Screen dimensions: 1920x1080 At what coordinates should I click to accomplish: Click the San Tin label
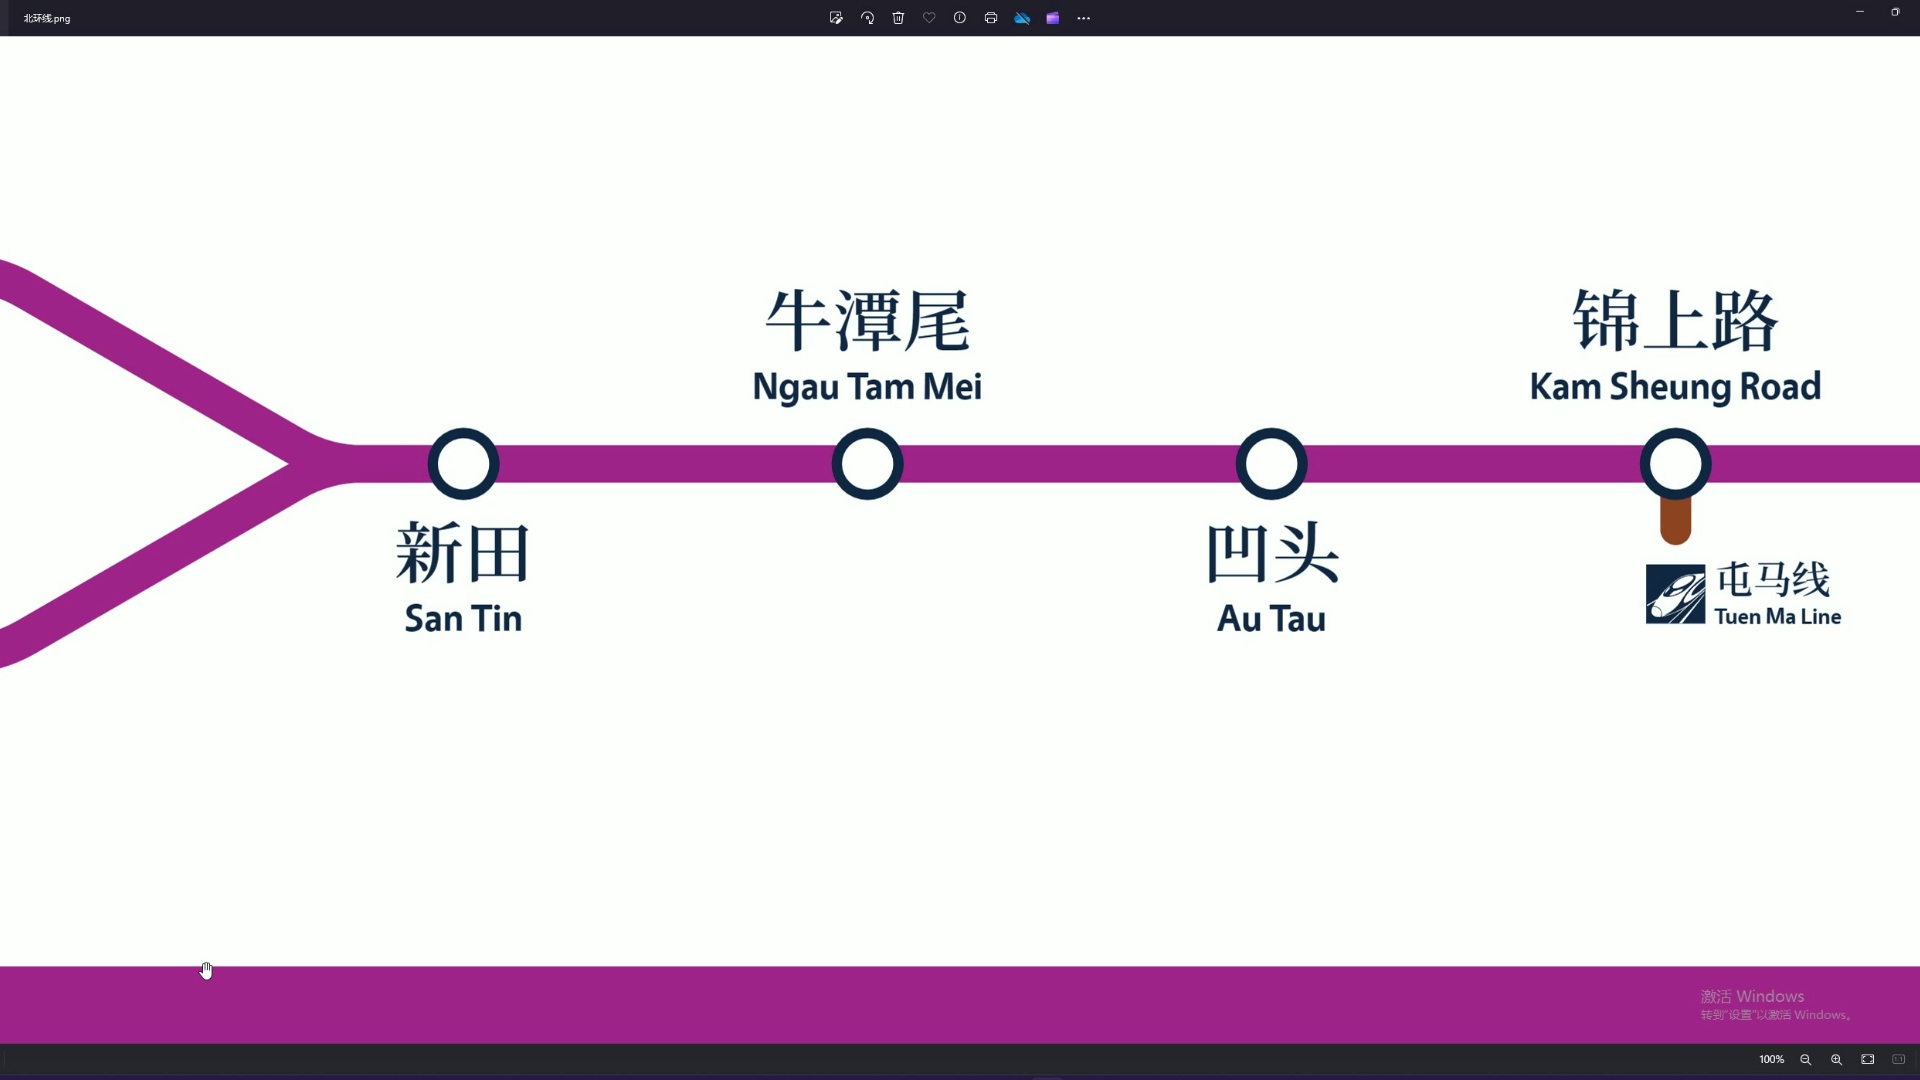click(463, 619)
